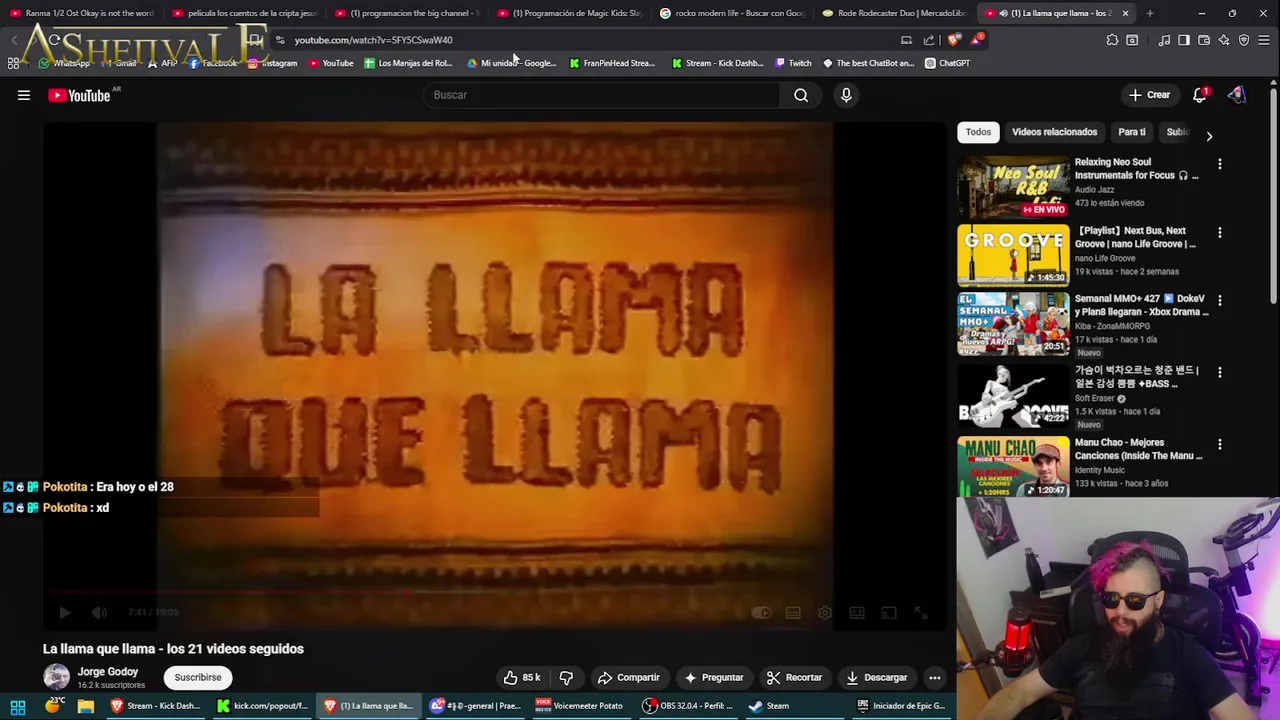Open the GROOVE playlist thumbnail

[x=1013, y=255]
